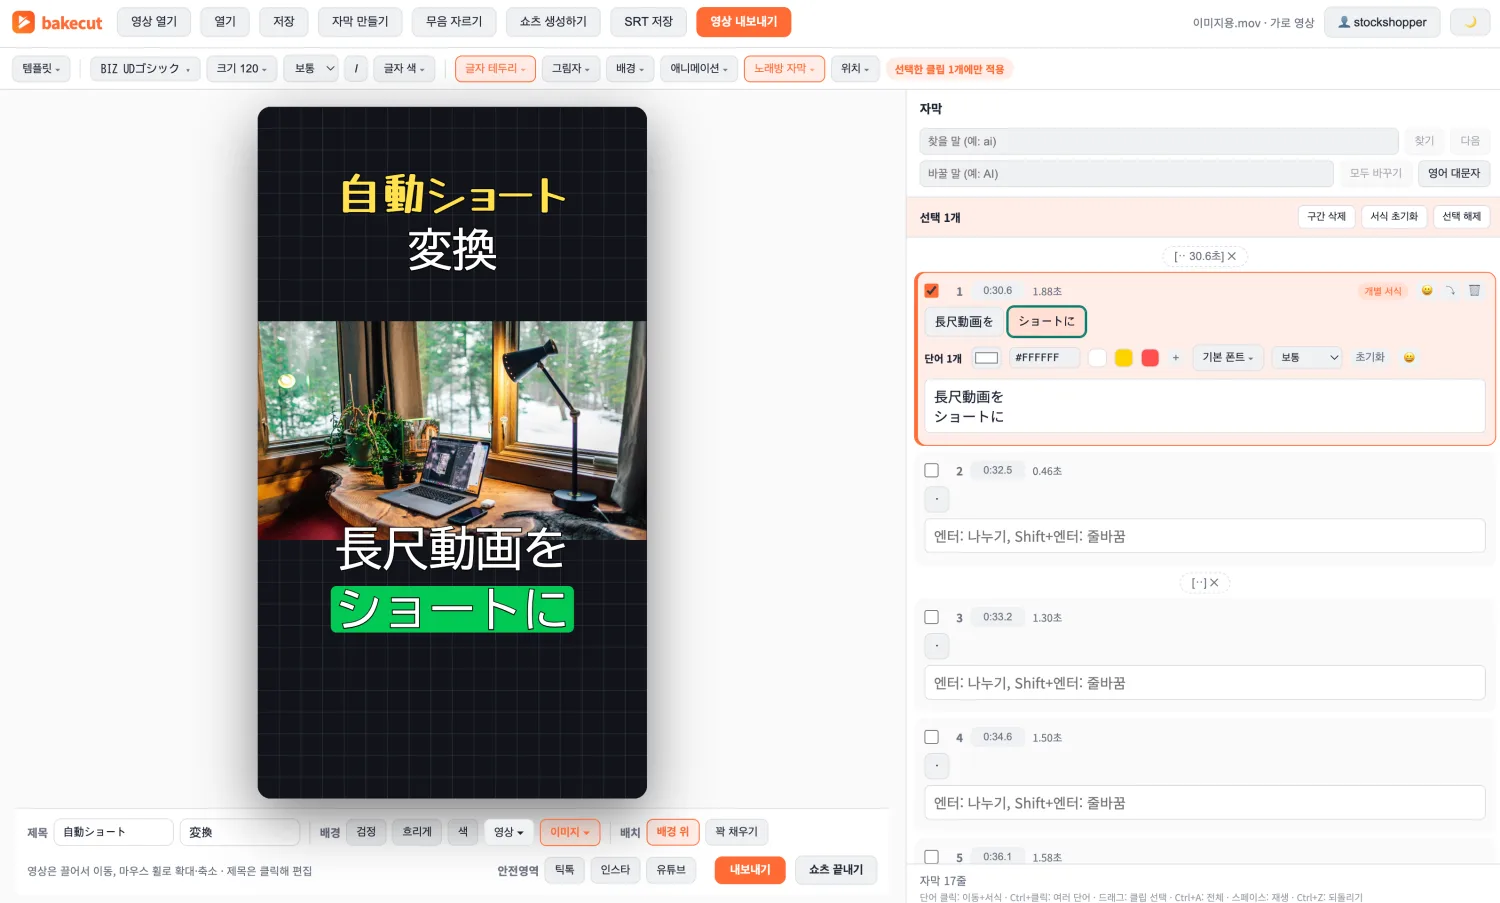The image size is (1500, 903).
Task: Open the BIZ UD font dropdown
Action: 145,69
